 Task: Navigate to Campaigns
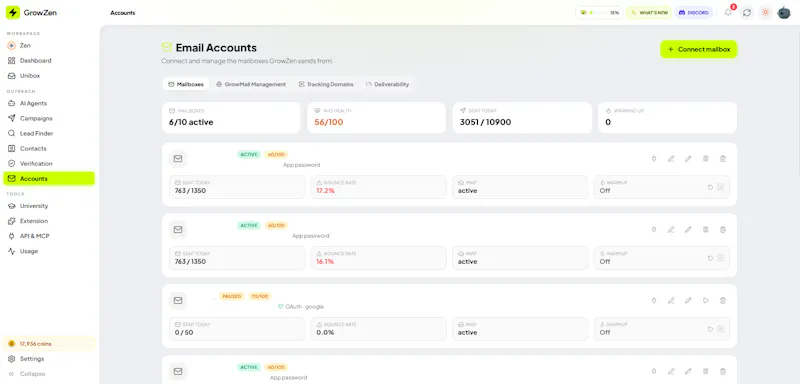(x=49, y=118)
